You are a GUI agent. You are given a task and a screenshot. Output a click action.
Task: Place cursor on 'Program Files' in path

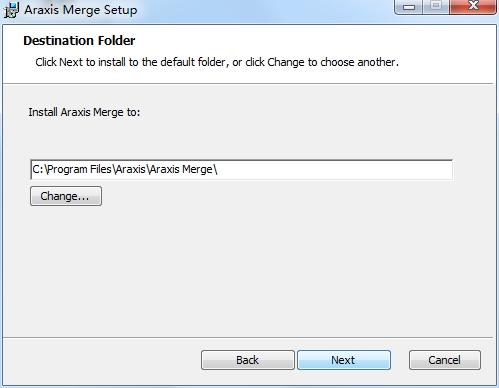[x=79, y=170]
